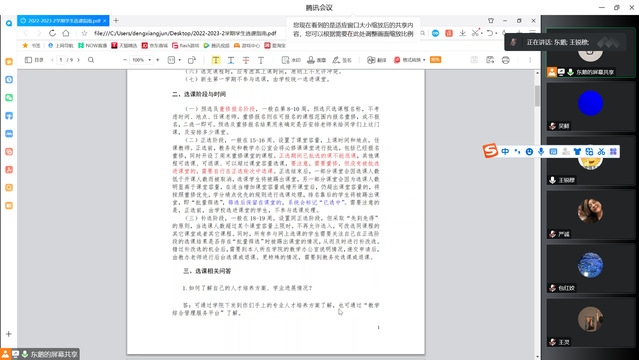Open the format conversion (格式转换) dropdown

coord(409,60)
